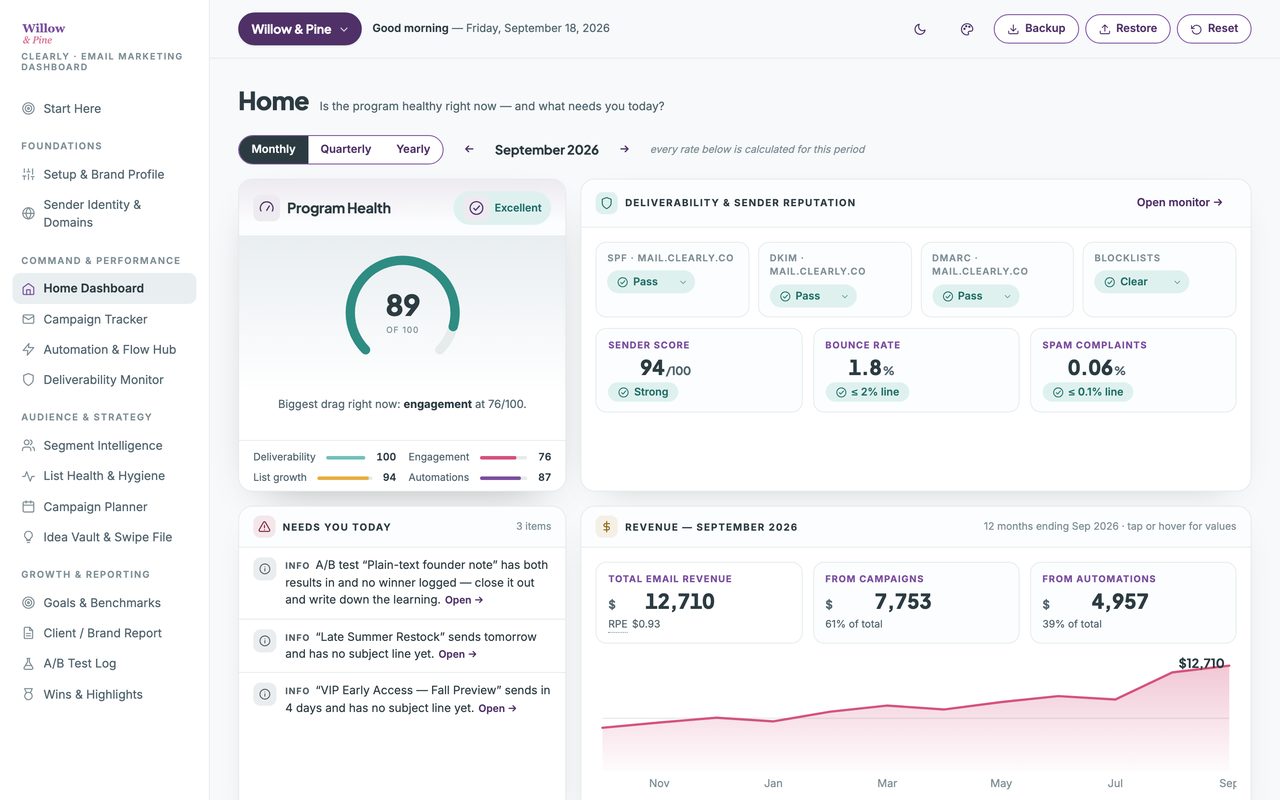The height and width of the screenshot is (800, 1280).
Task: Open the DMARC status Pass dropdown
Action: (x=976, y=296)
